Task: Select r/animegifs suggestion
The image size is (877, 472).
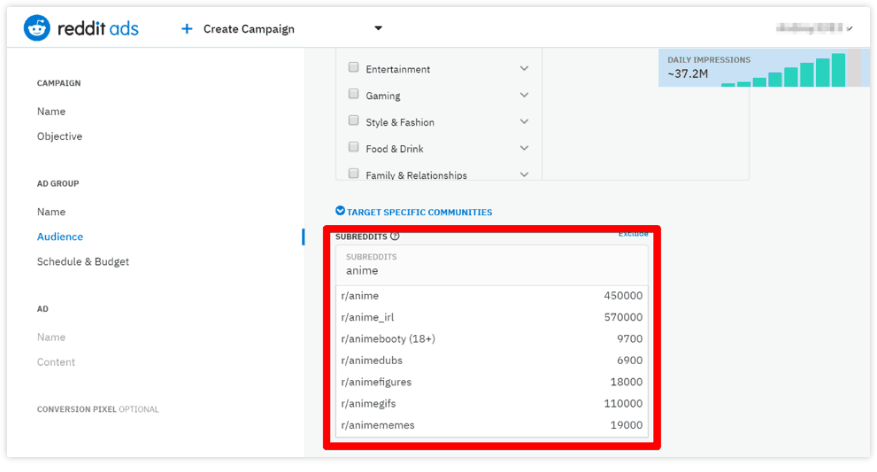Action: click(x=492, y=404)
